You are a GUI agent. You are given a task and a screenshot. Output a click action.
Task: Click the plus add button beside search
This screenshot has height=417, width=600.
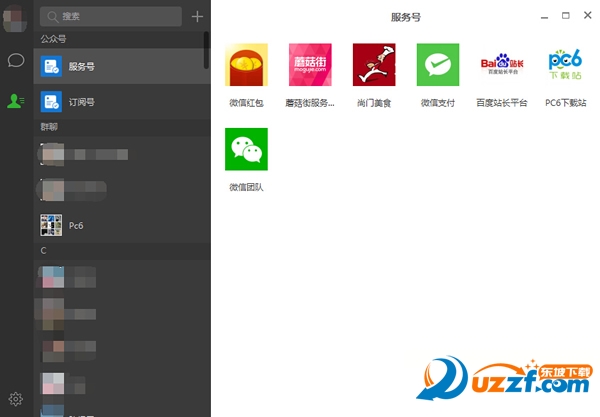(x=197, y=16)
